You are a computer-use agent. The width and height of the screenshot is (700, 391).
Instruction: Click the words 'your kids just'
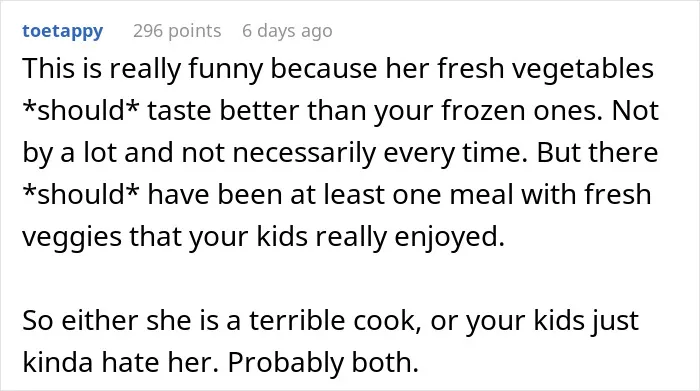tap(552, 320)
